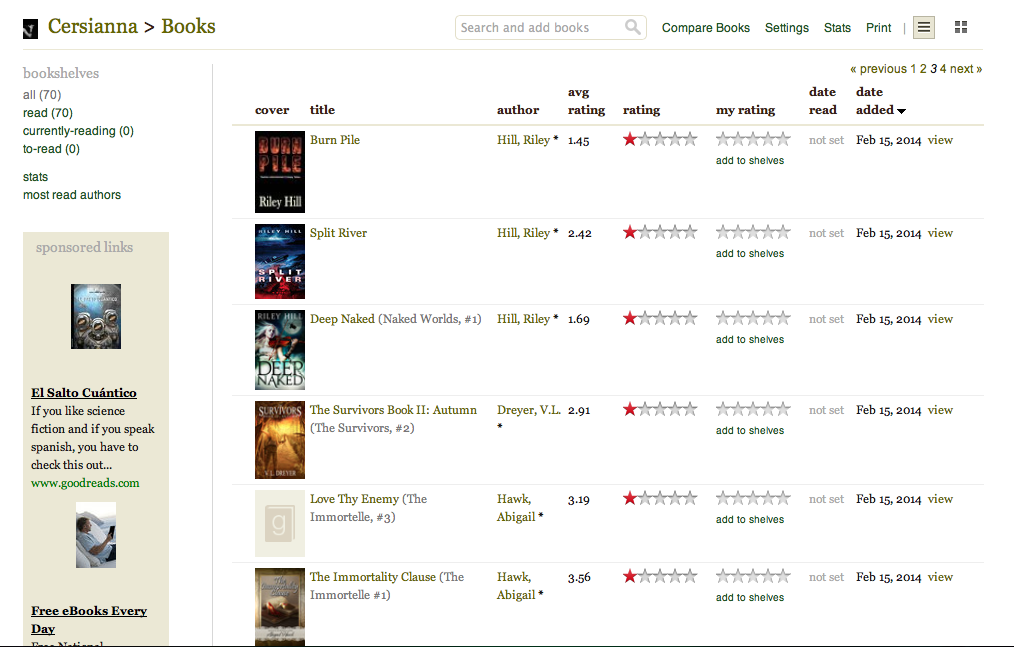
Task: Switch to list view layout icon
Action: tap(924, 28)
